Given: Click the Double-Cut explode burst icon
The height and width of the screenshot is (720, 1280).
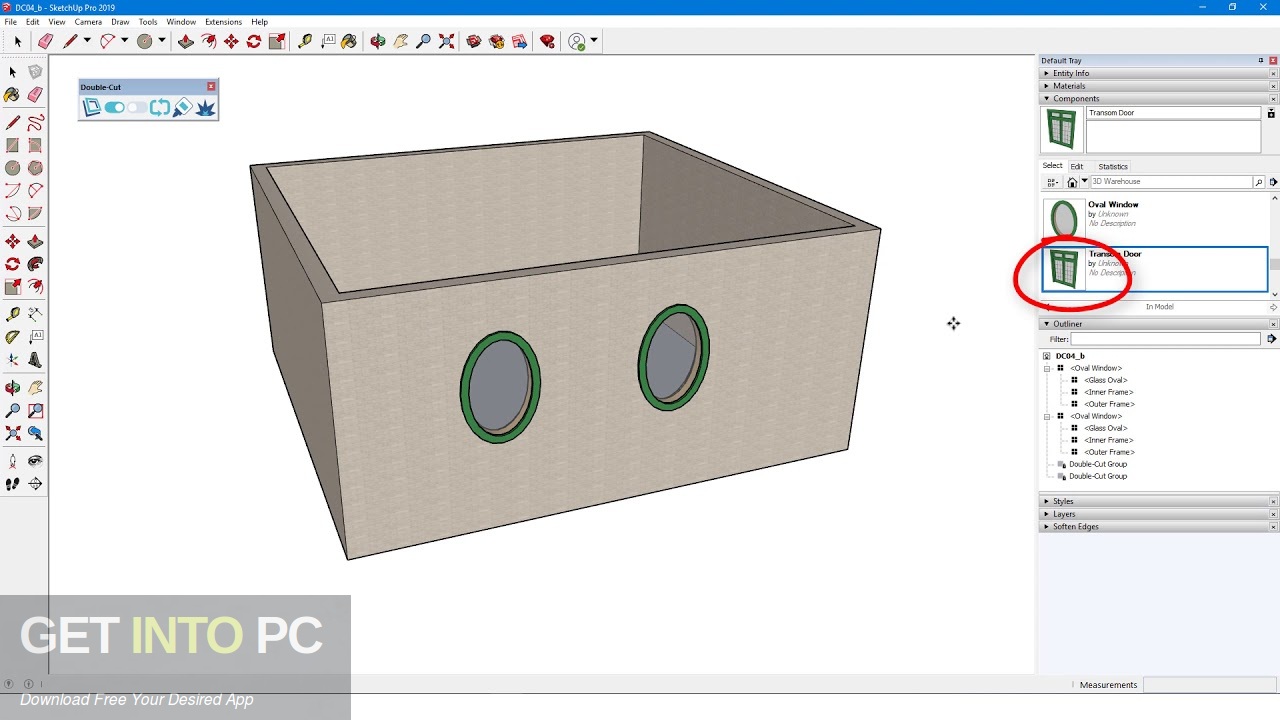Looking at the screenshot, I should (x=205, y=107).
